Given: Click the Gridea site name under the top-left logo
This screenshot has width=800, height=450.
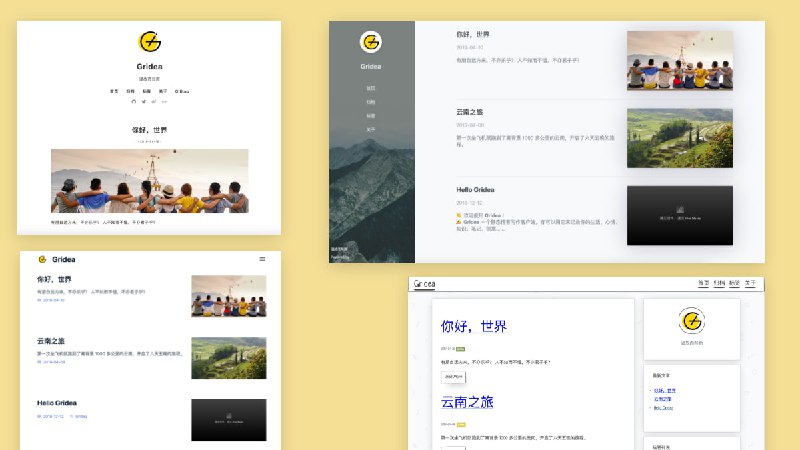Looking at the screenshot, I should pyautogui.click(x=149, y=66).
